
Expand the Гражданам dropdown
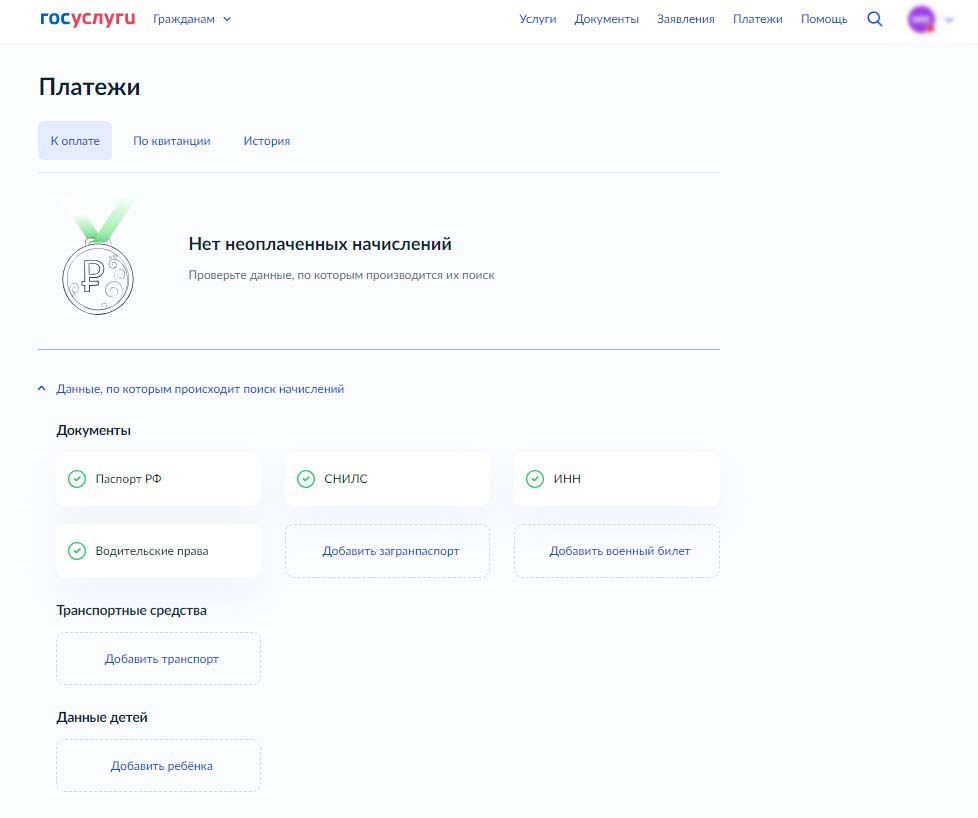click(x=192, y=19)
